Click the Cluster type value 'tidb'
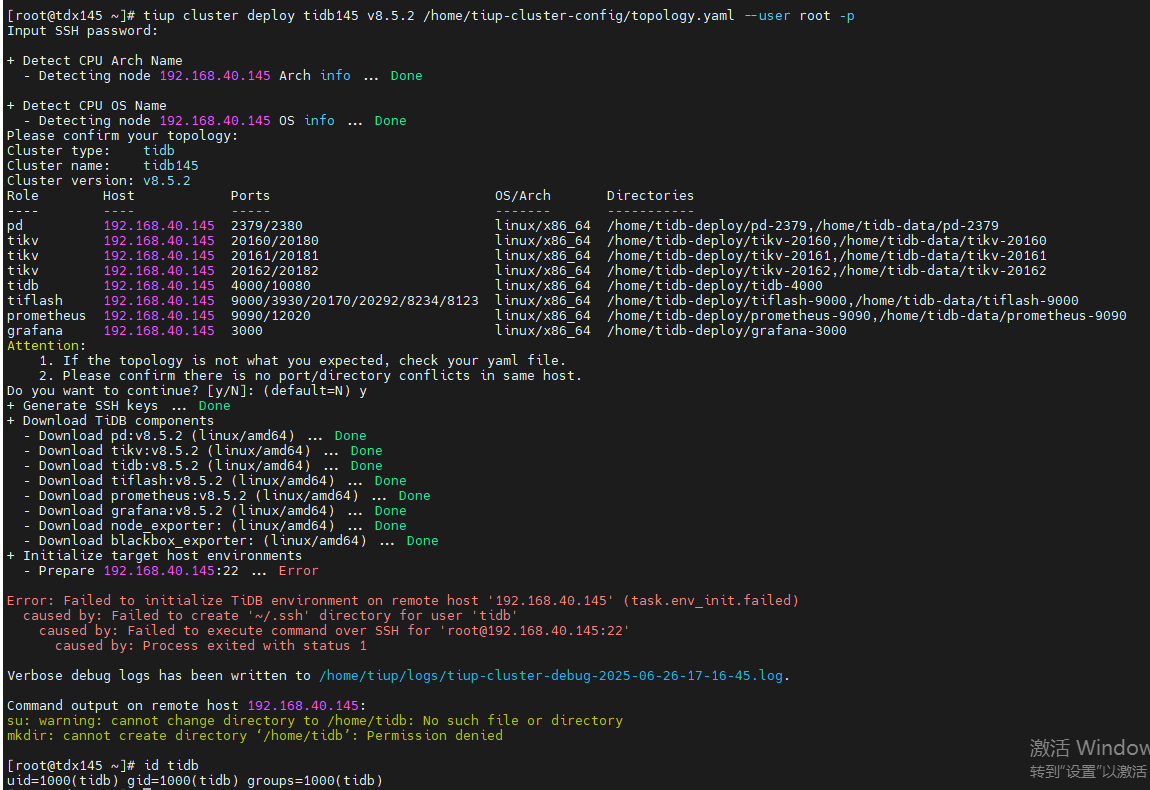This screenshot has width=1150, height=790. (158, 150)
